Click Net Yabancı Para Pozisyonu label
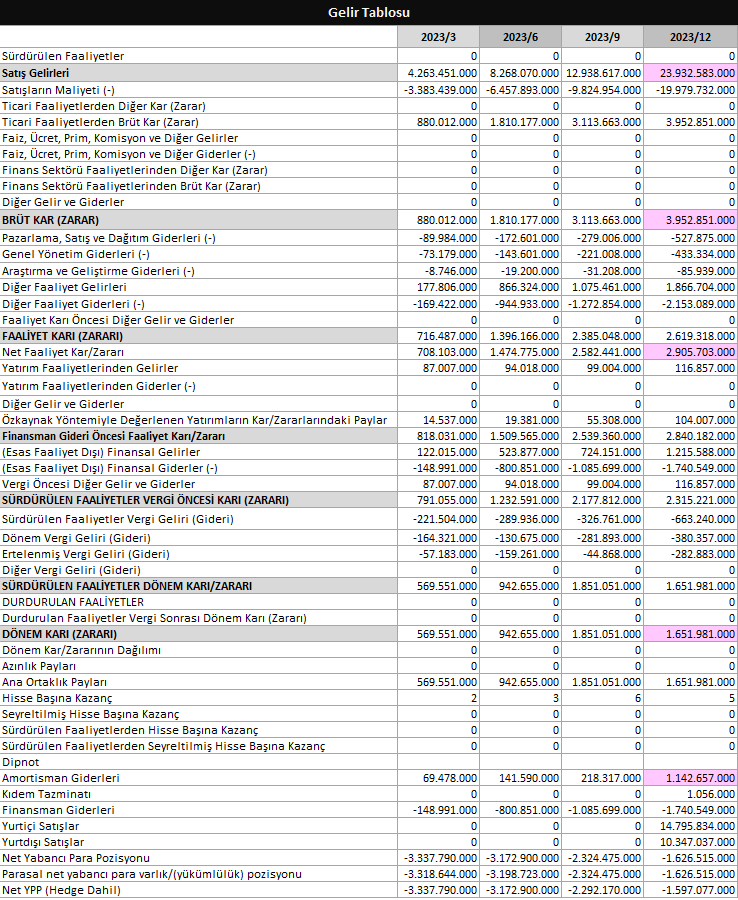Screen dimensions: 738x900 (x=76, y=859)
